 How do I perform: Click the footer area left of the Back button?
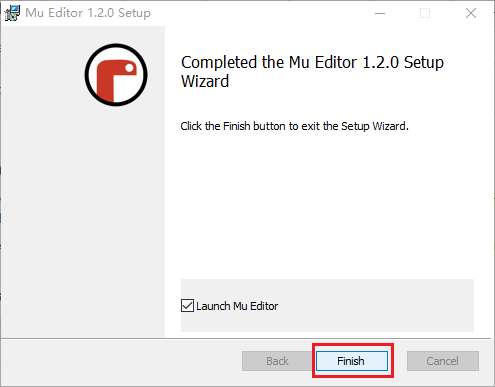[x=122, y=362]
